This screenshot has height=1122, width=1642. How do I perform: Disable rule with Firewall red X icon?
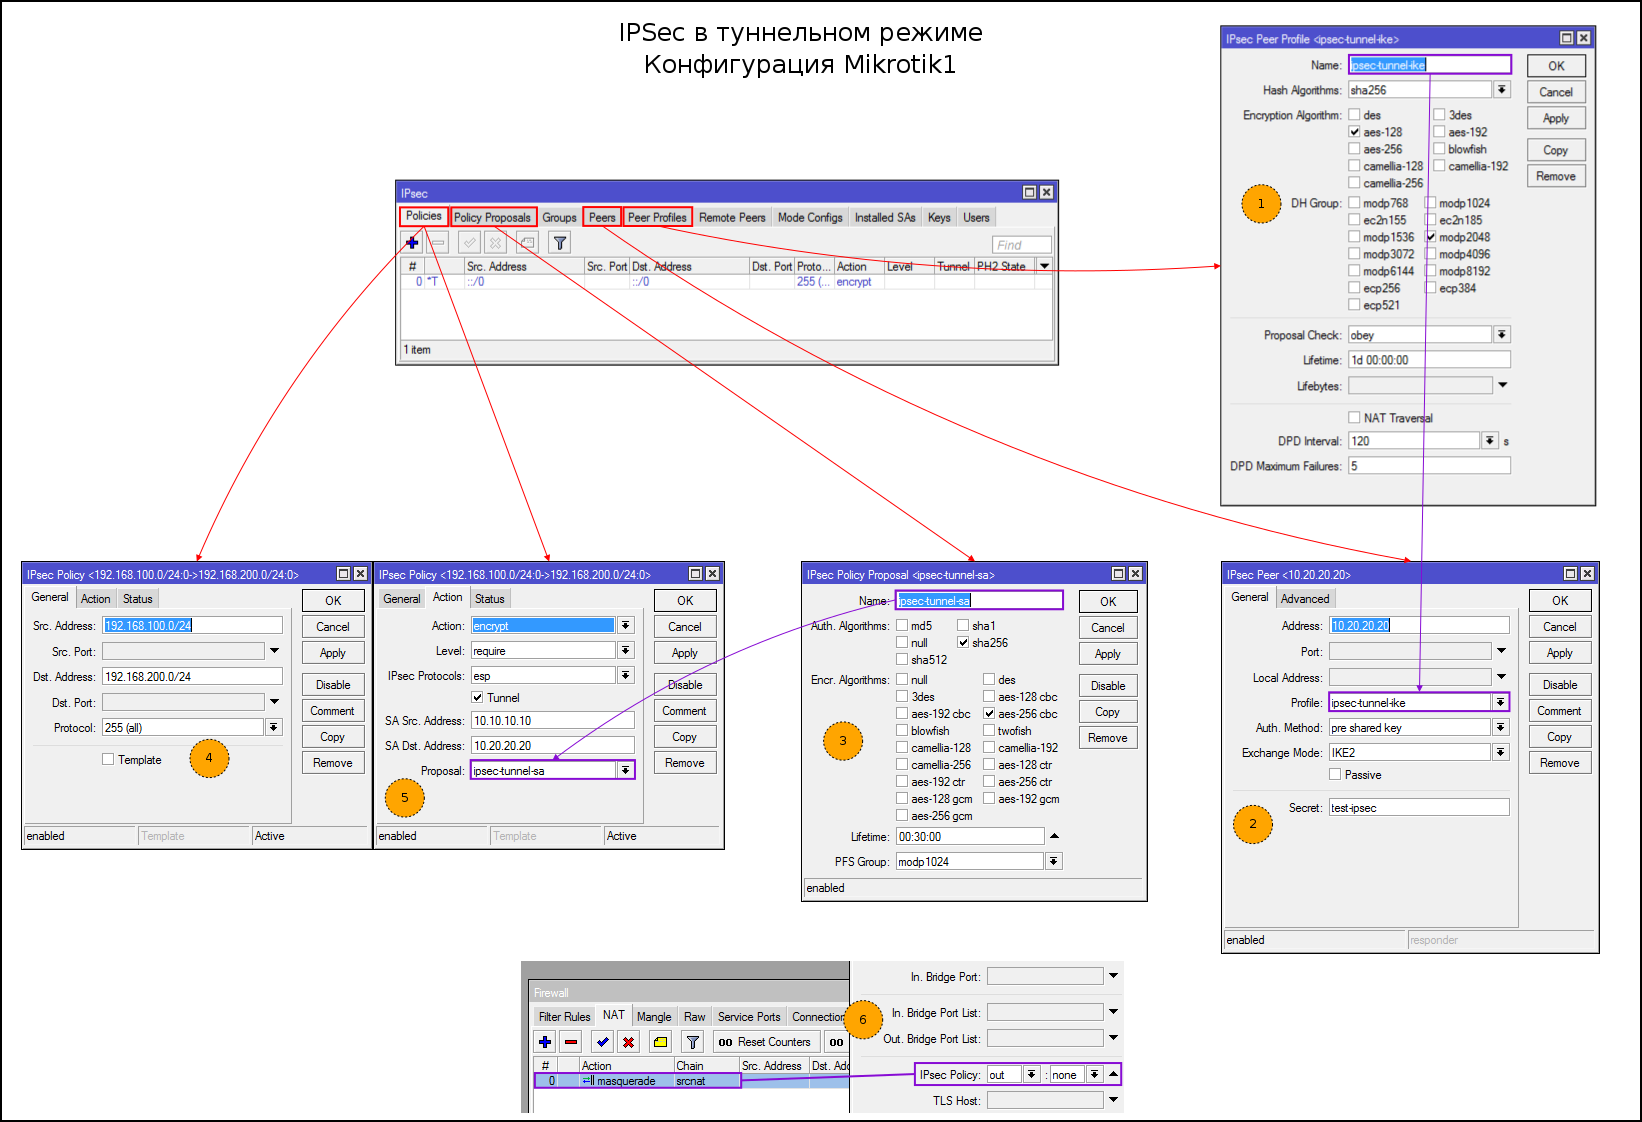tap(628, 1042)
